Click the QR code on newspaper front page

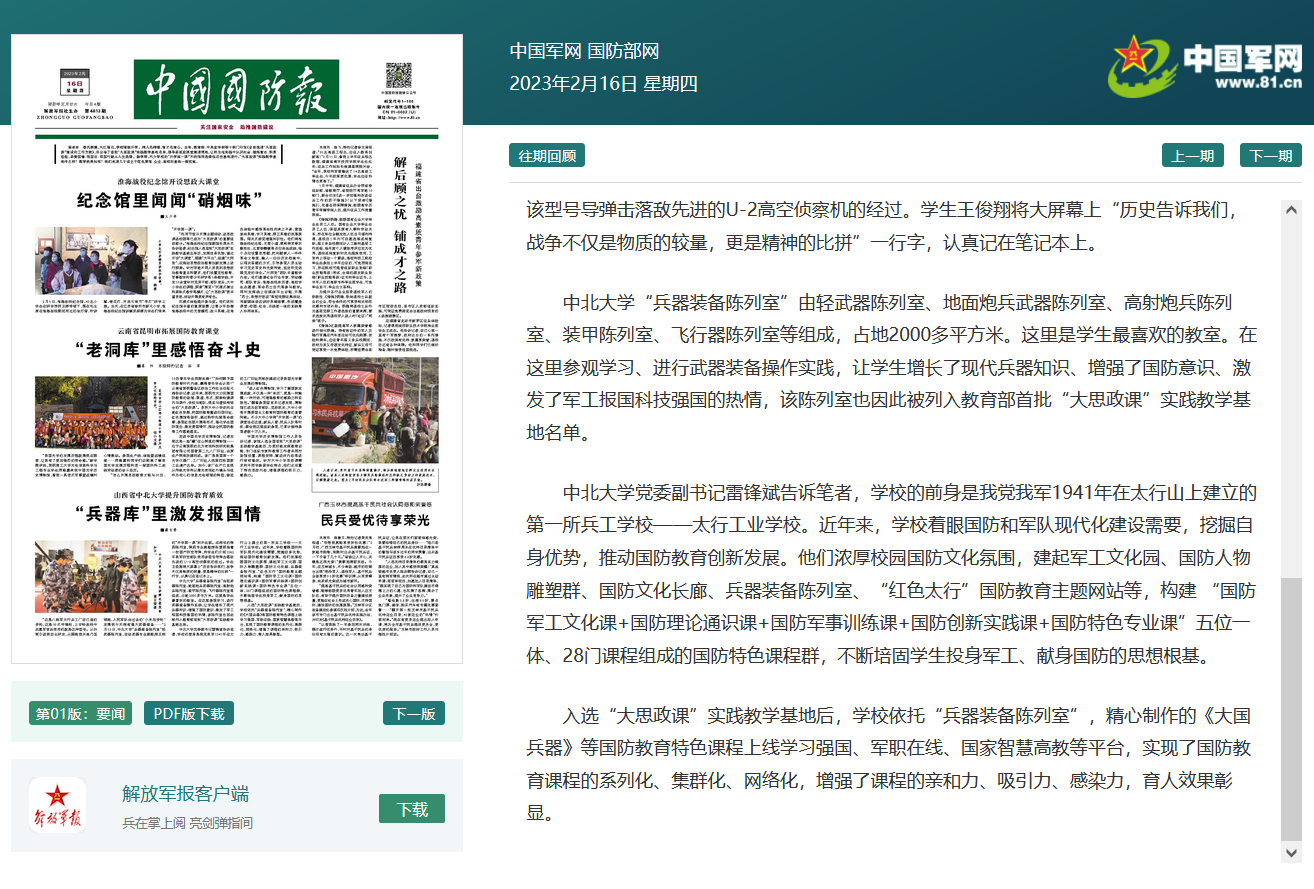pyautogui.click(x=399, y=76)
